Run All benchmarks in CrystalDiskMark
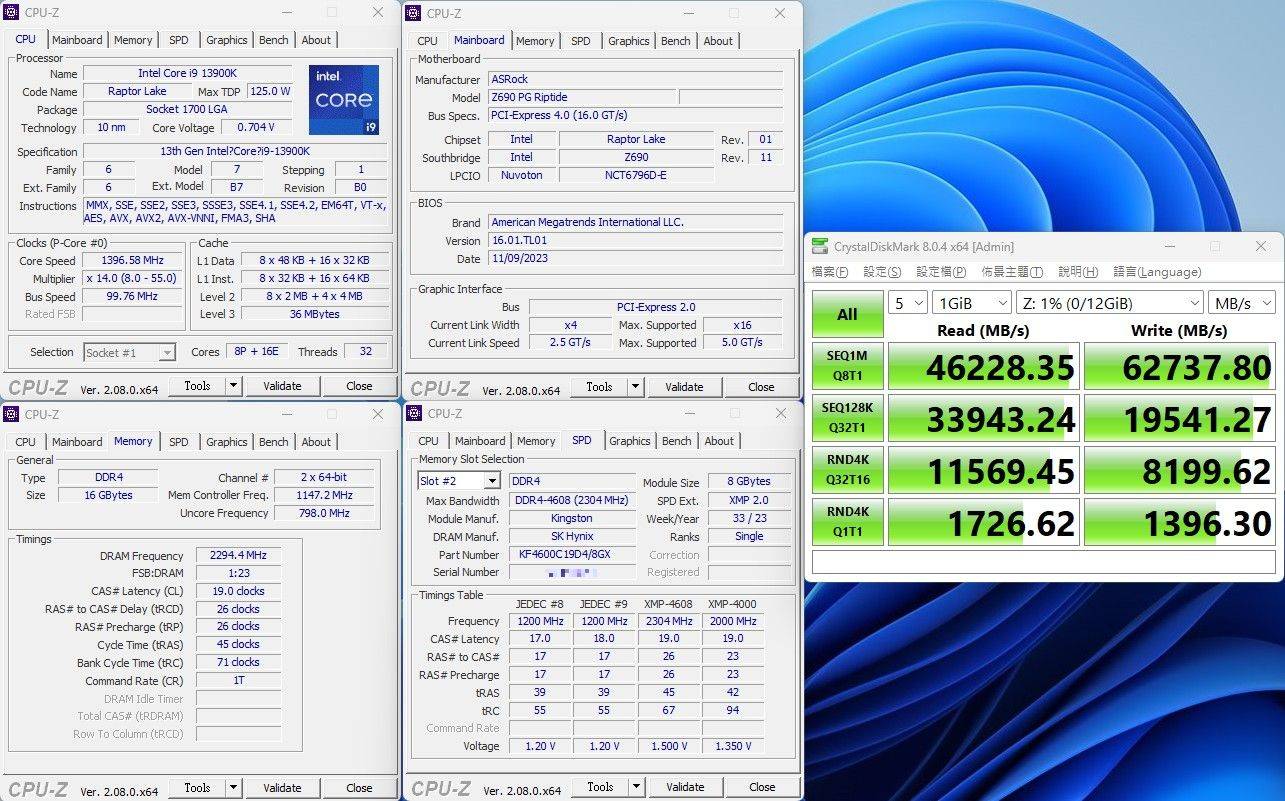The height and width of the screenshot is (801, 1285). pos(847,314)
